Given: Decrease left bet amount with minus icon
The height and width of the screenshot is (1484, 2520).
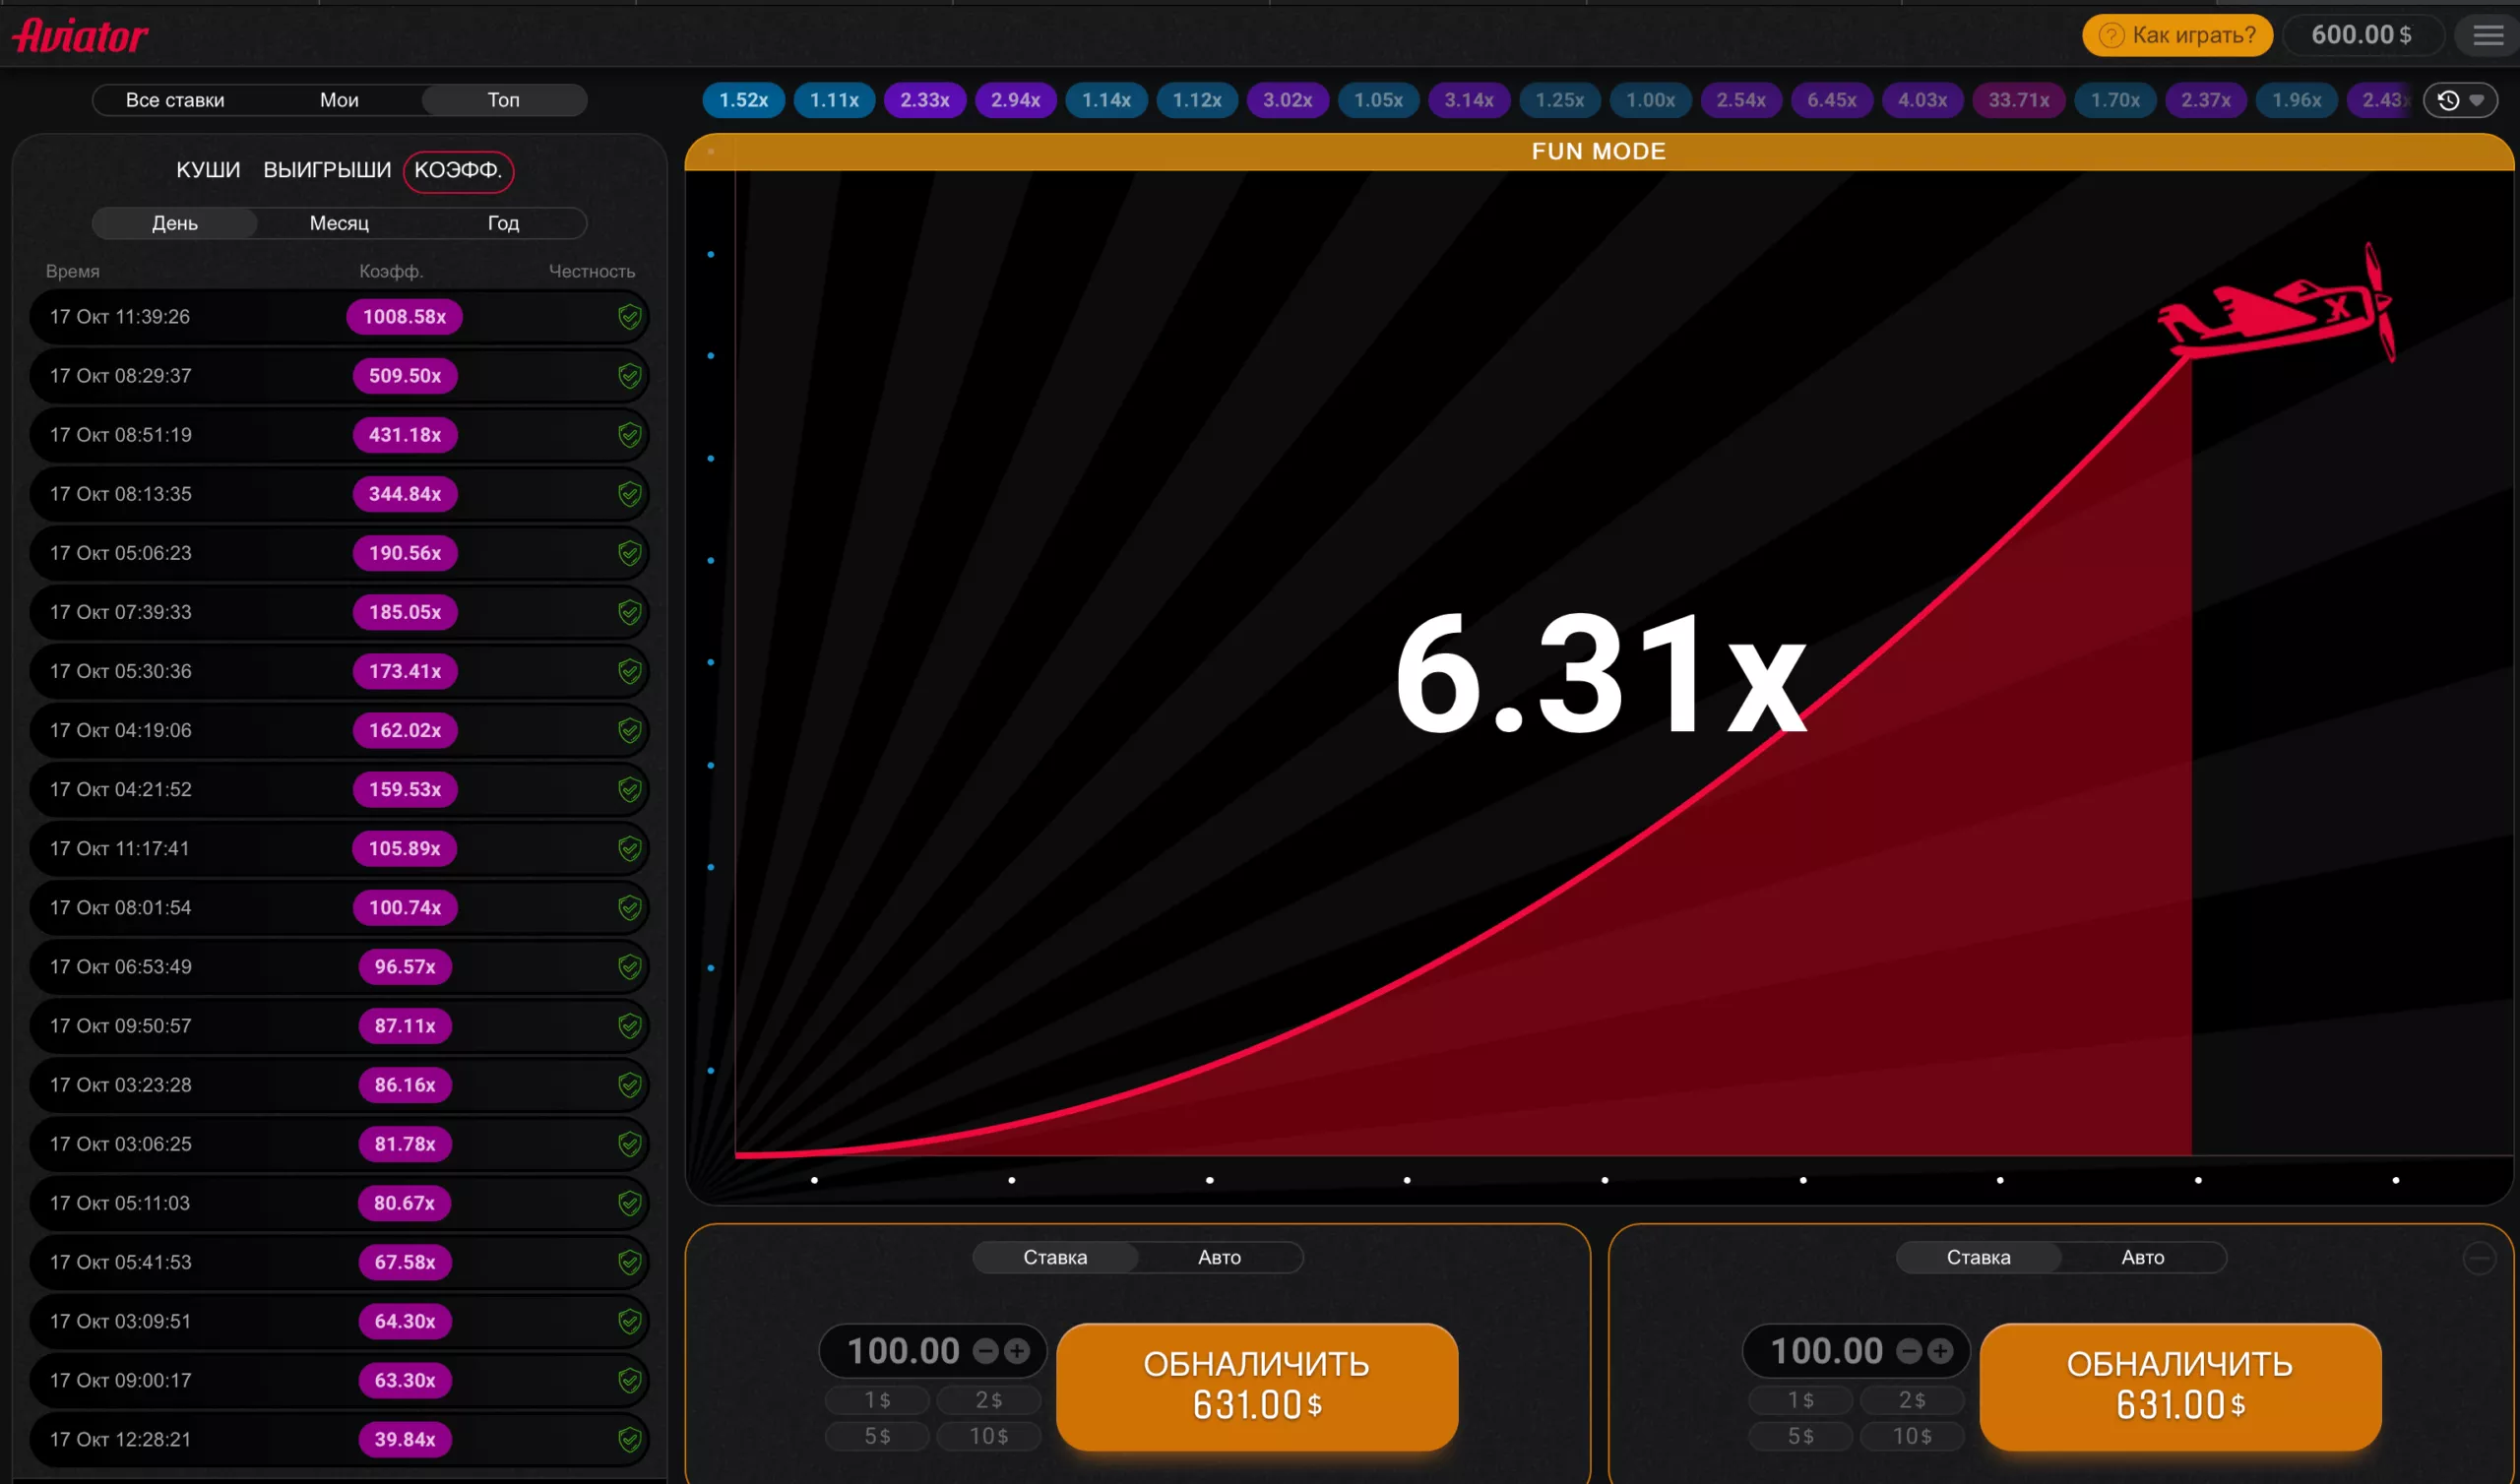Looking at the screenshot, I should point(986,1351).
